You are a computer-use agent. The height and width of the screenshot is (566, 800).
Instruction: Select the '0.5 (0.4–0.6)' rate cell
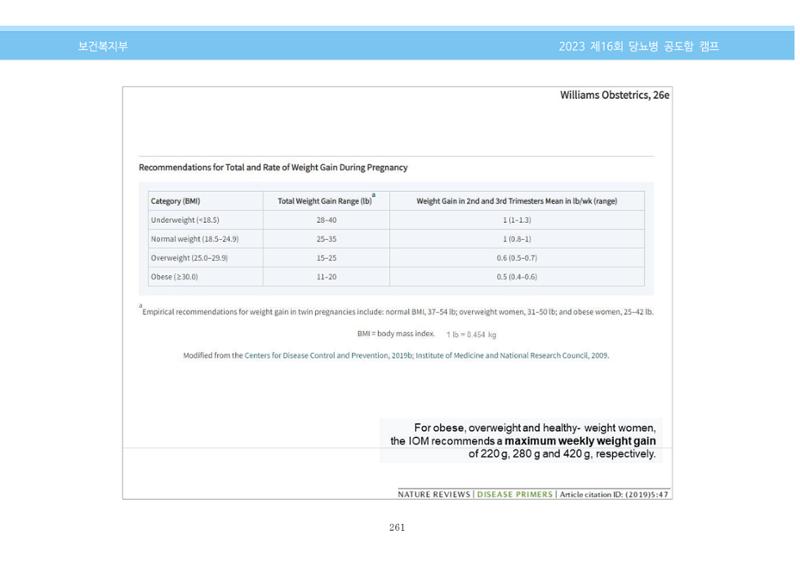(x=517, y=277)
